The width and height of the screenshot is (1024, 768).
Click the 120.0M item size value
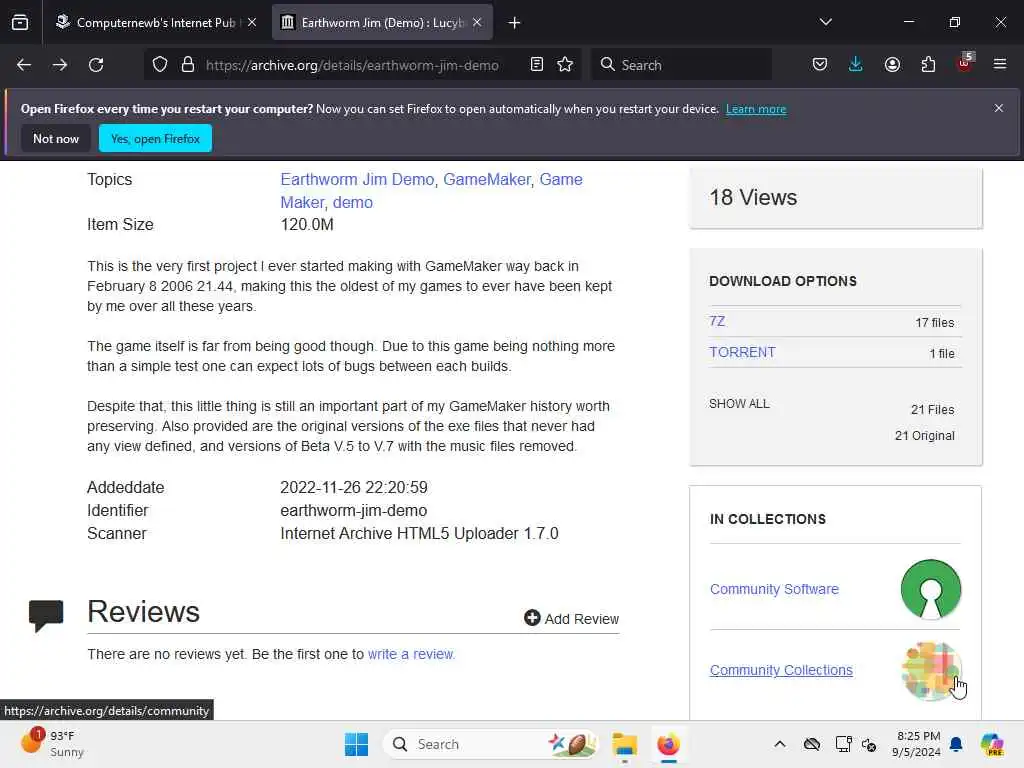tap(307, 225)
